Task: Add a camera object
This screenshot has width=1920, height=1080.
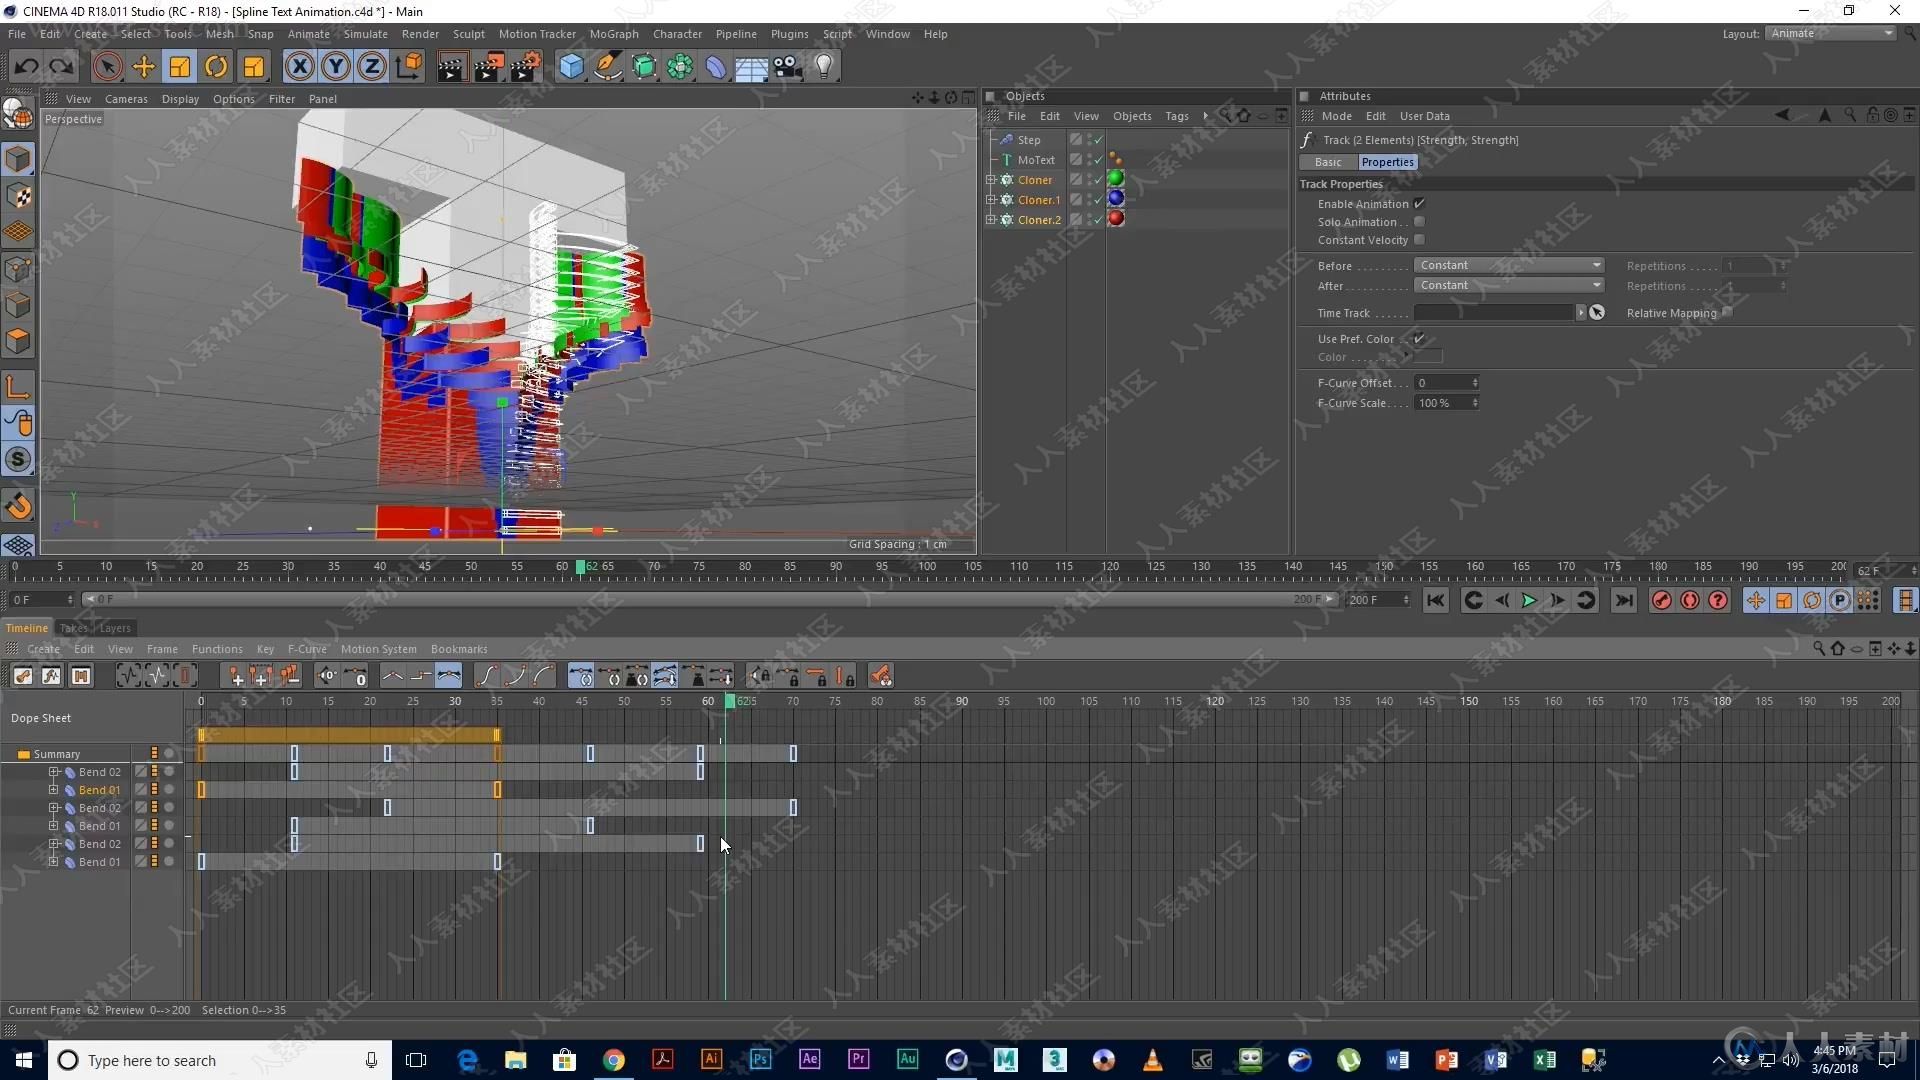Action: [788, 67]
